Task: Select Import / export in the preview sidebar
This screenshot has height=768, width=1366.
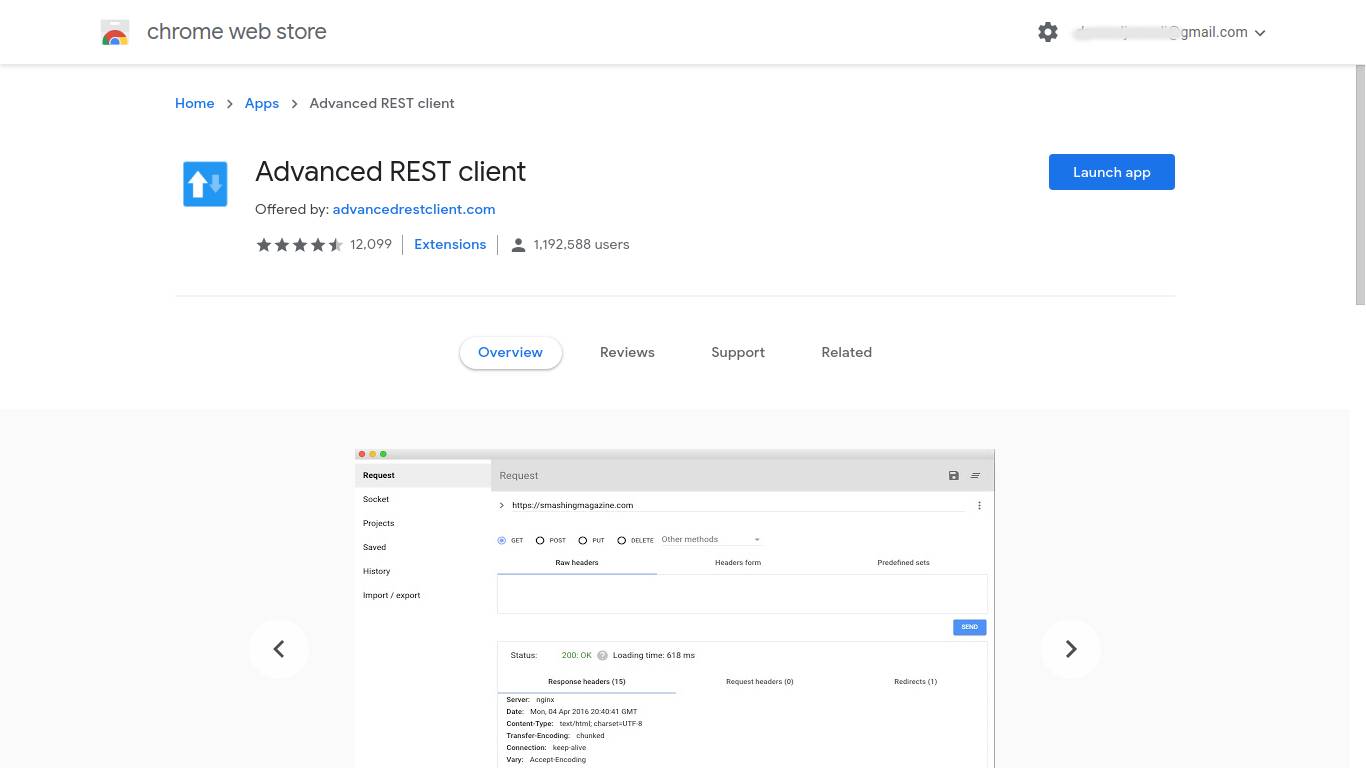Action: point(392,595)
